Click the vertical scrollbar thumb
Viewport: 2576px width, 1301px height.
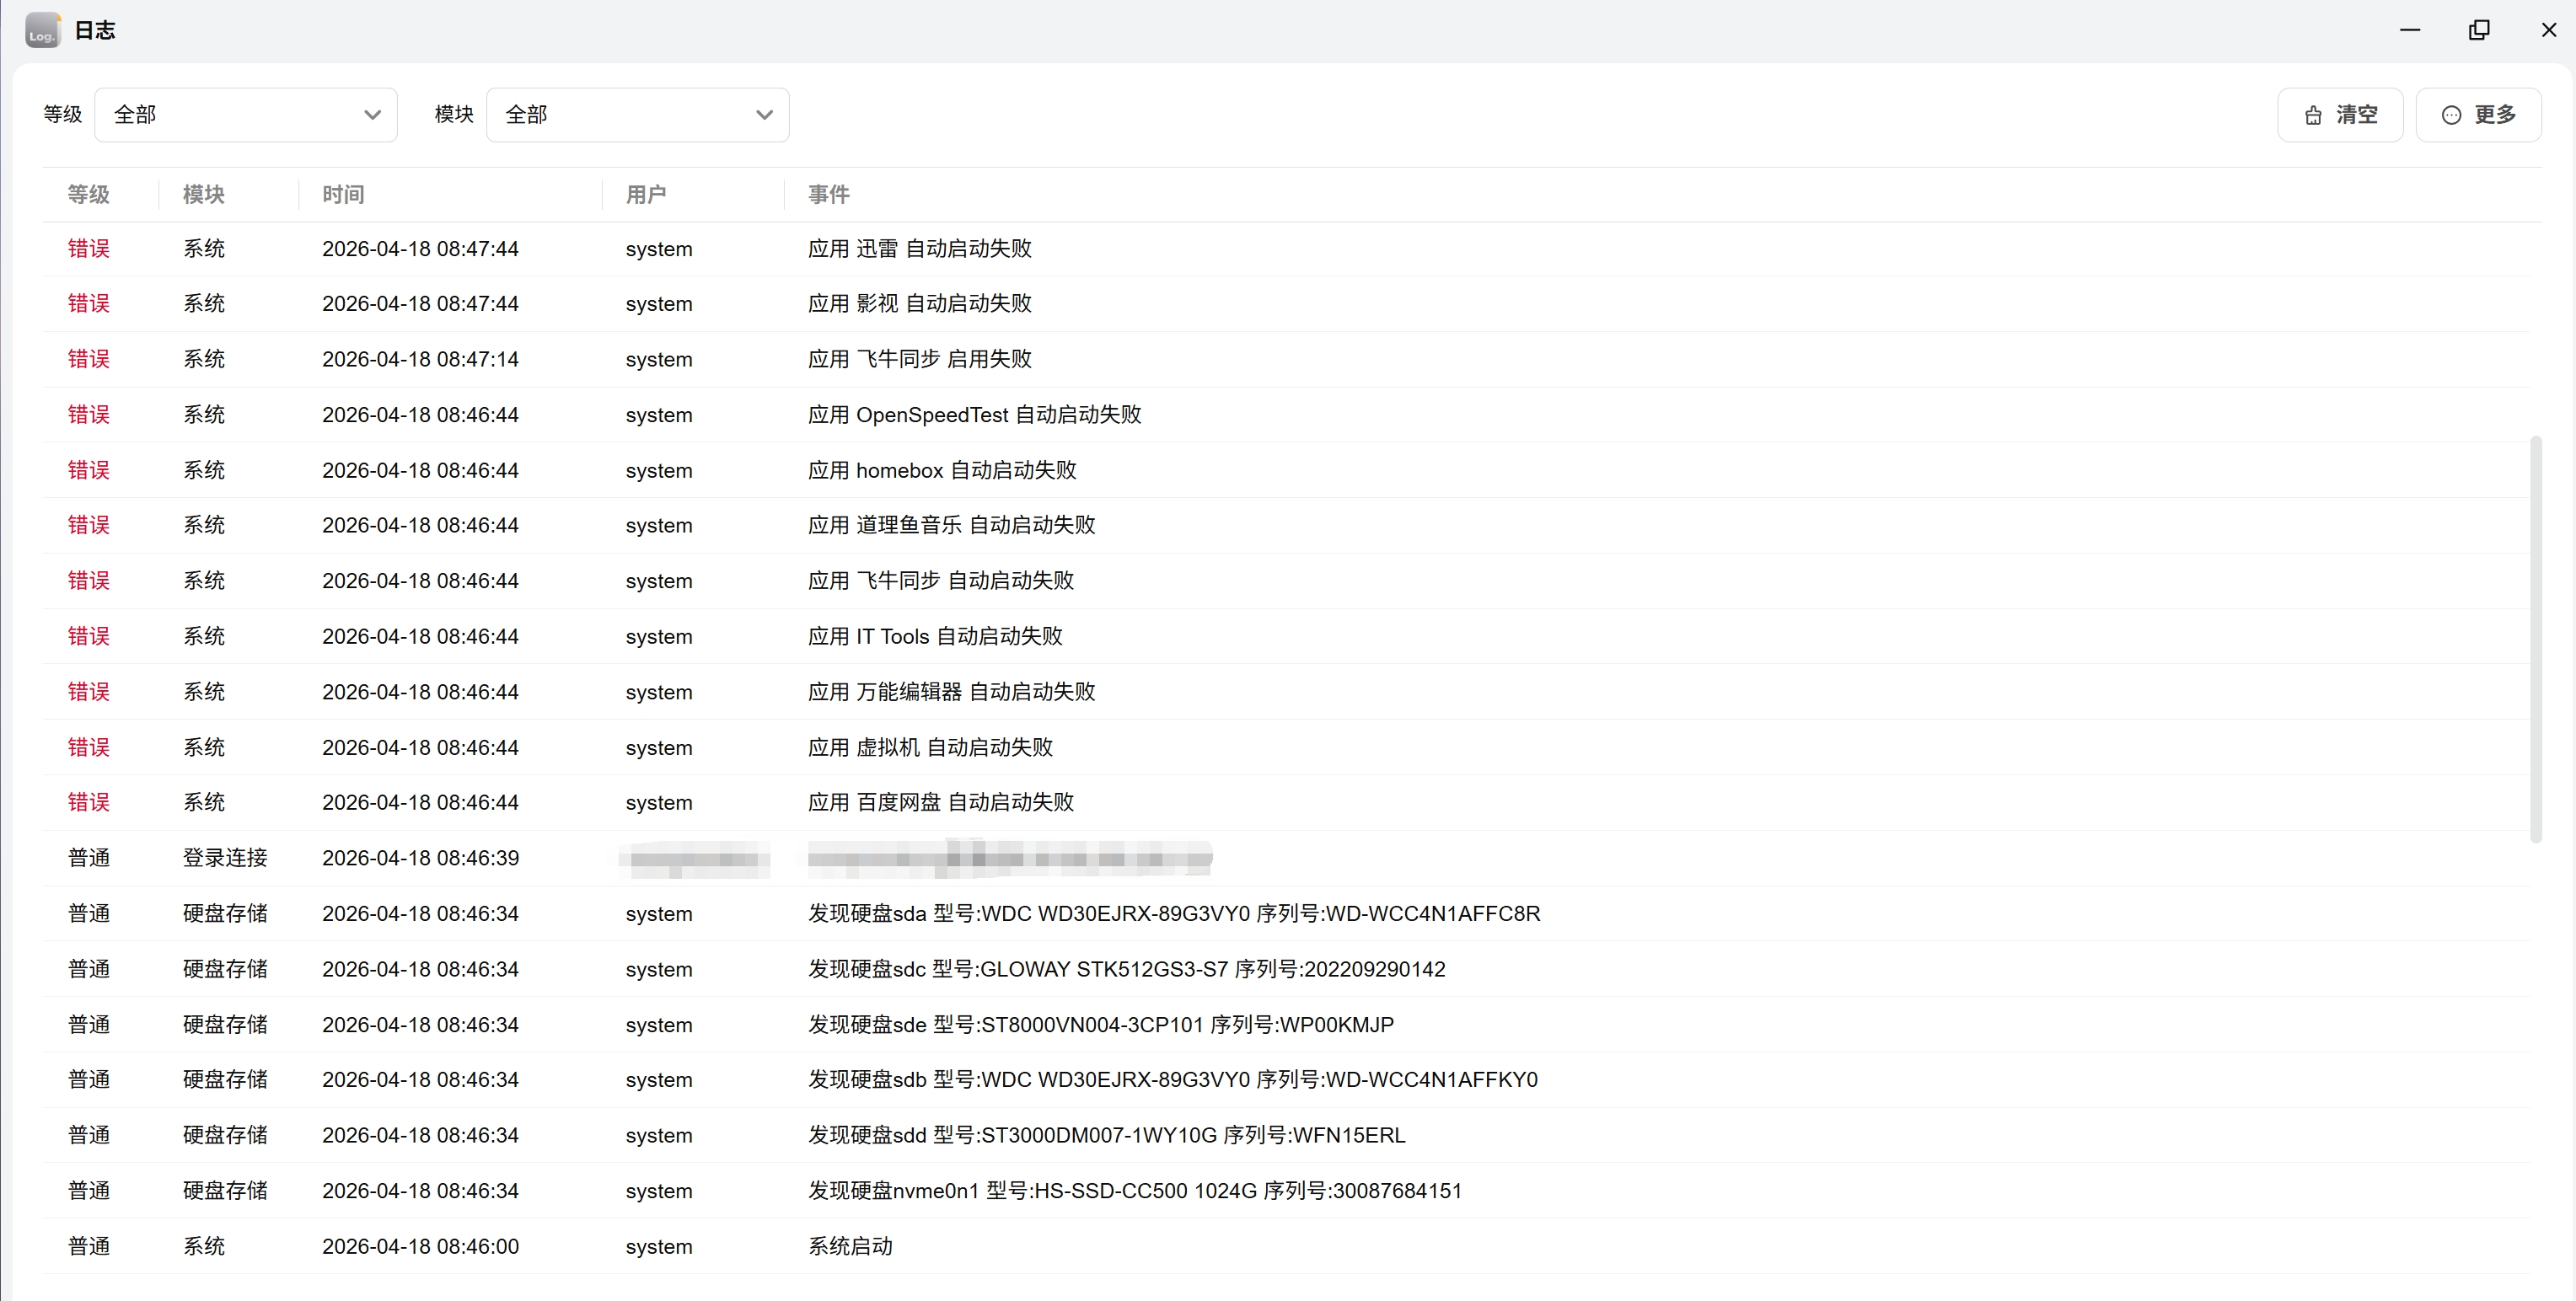(2535, 640)
